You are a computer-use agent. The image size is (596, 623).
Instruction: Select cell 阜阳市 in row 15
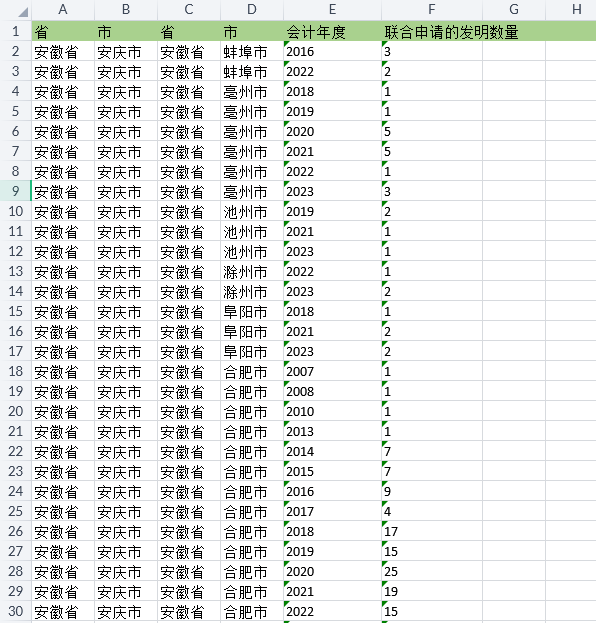tap(252, 311)
